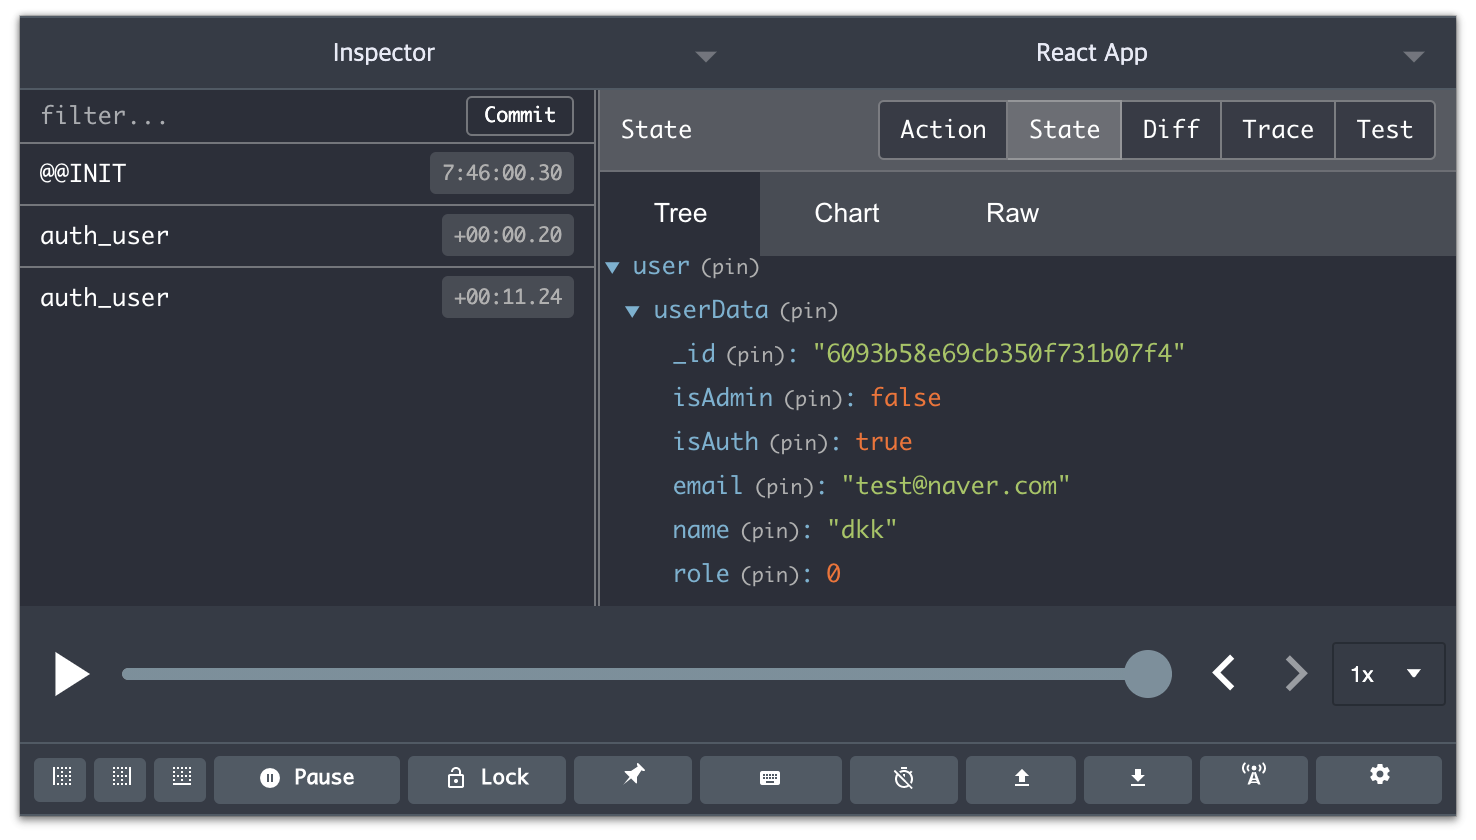
Task: Dock the inspector to the left side
Action: (59, 779)
